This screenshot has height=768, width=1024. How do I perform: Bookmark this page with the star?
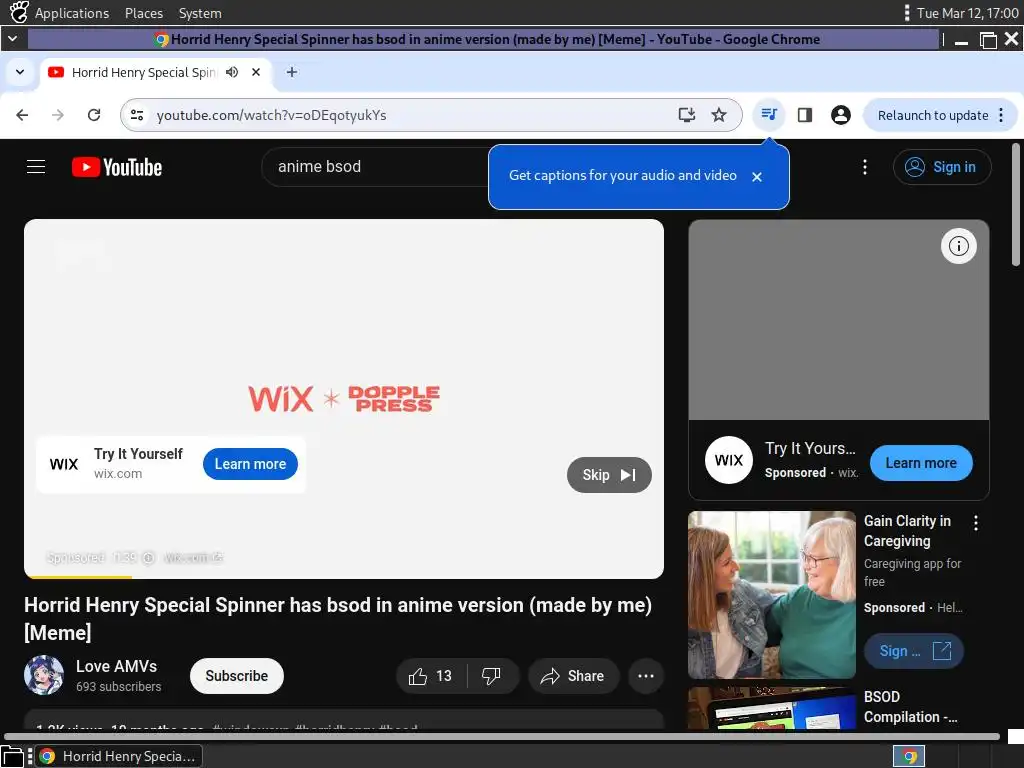[719, 115]
